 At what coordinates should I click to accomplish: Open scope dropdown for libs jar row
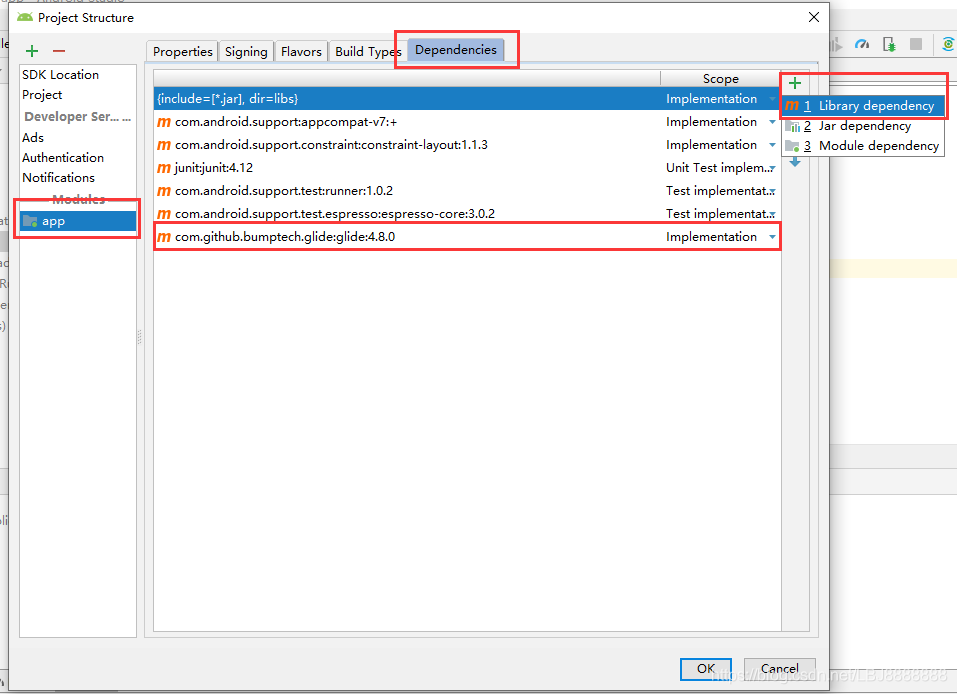(x=772, y=99)
